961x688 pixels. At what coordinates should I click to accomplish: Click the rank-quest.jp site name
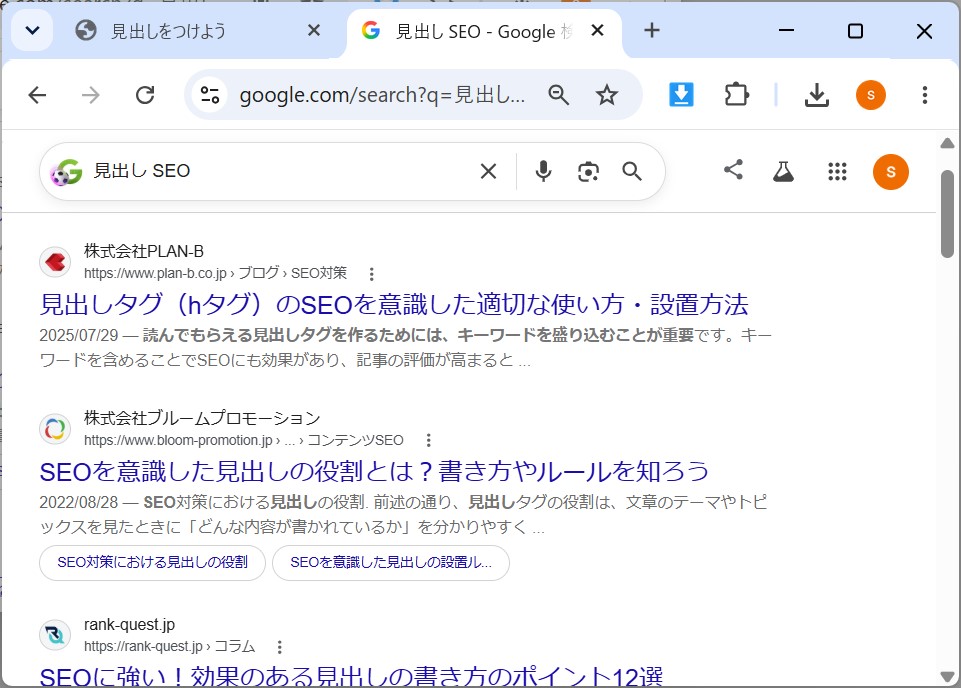[129, 624]
